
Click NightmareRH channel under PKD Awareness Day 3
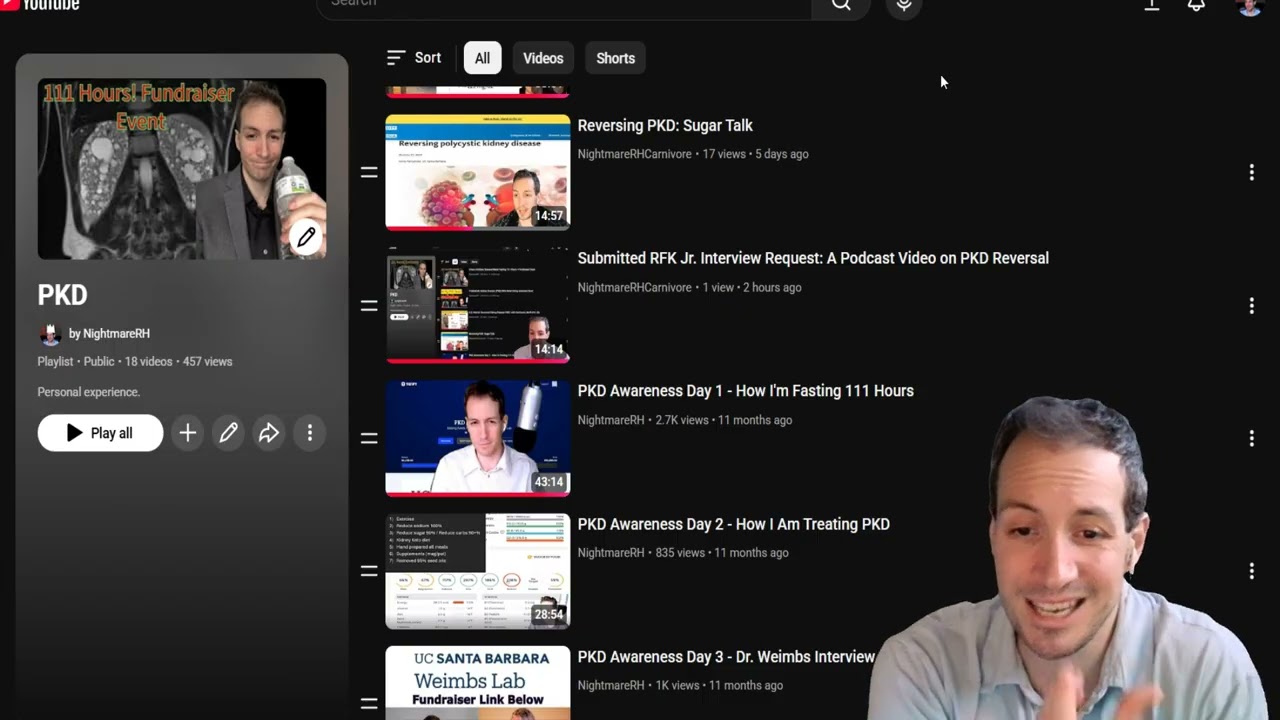tap(611, 686)
